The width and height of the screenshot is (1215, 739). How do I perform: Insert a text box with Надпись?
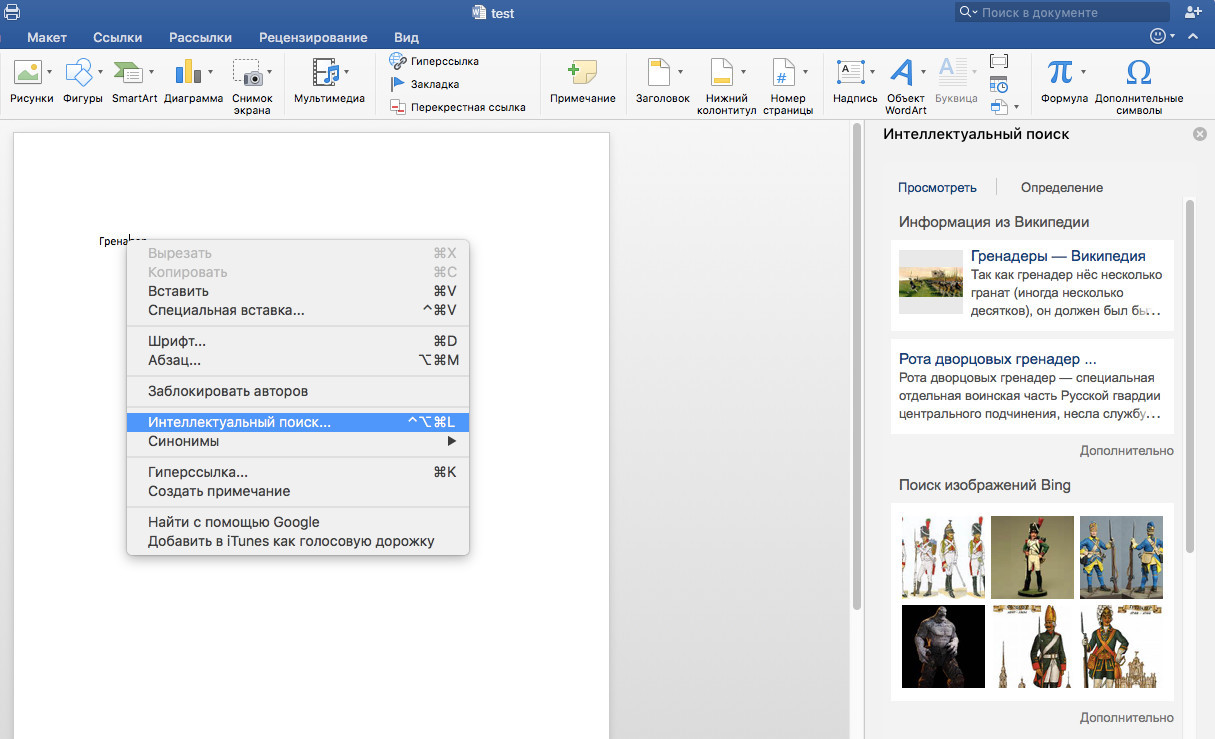pyautogui.click(x=850, y=72)
